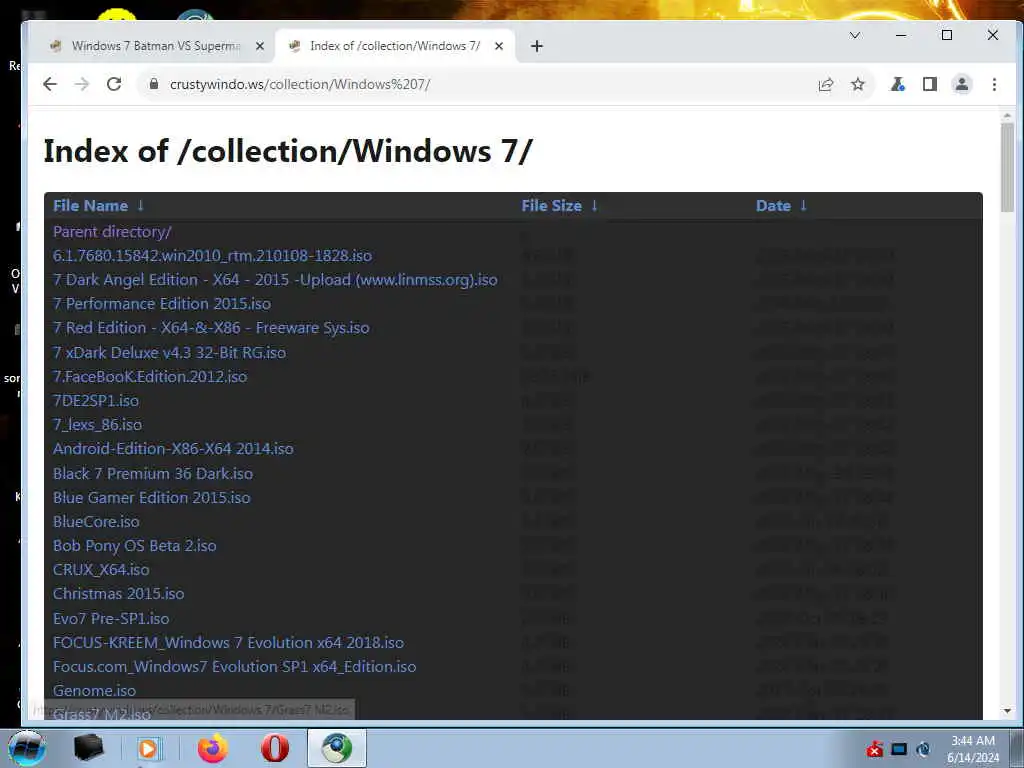Image resolution: width=1024 pixels, height=768 pixels.
Task: Open Firefox from the taskbar
Action: point(213,748)
